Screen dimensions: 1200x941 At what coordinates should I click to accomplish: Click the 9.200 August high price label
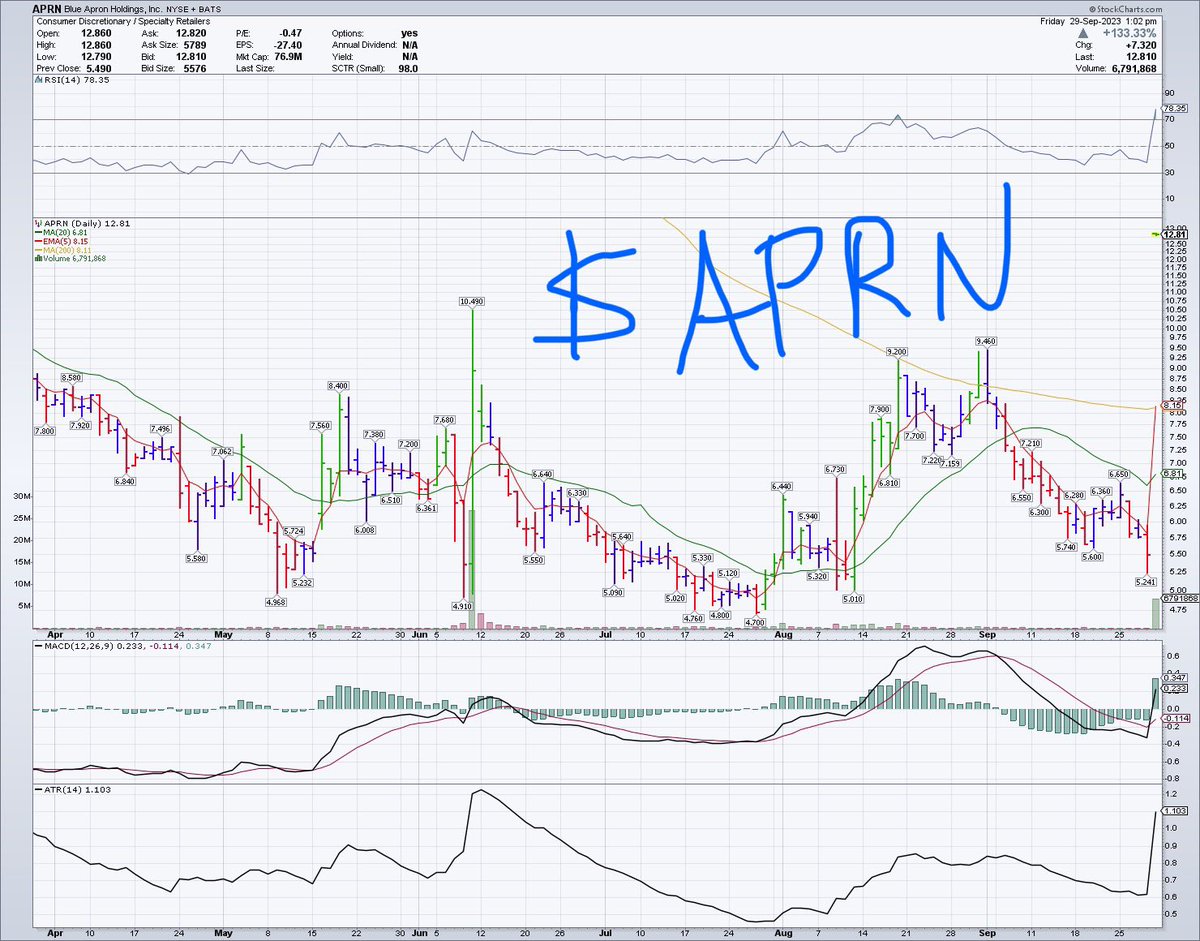click(x=897, y=352)
